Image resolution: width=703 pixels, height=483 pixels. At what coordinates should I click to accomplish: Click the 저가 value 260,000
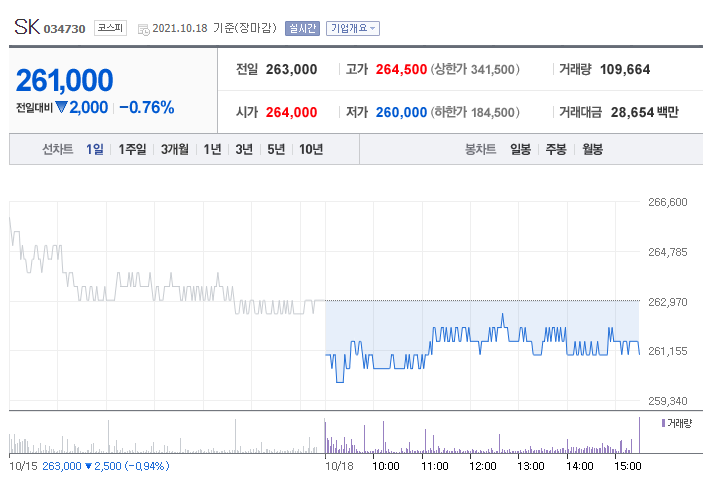click(x=401, y=112)
